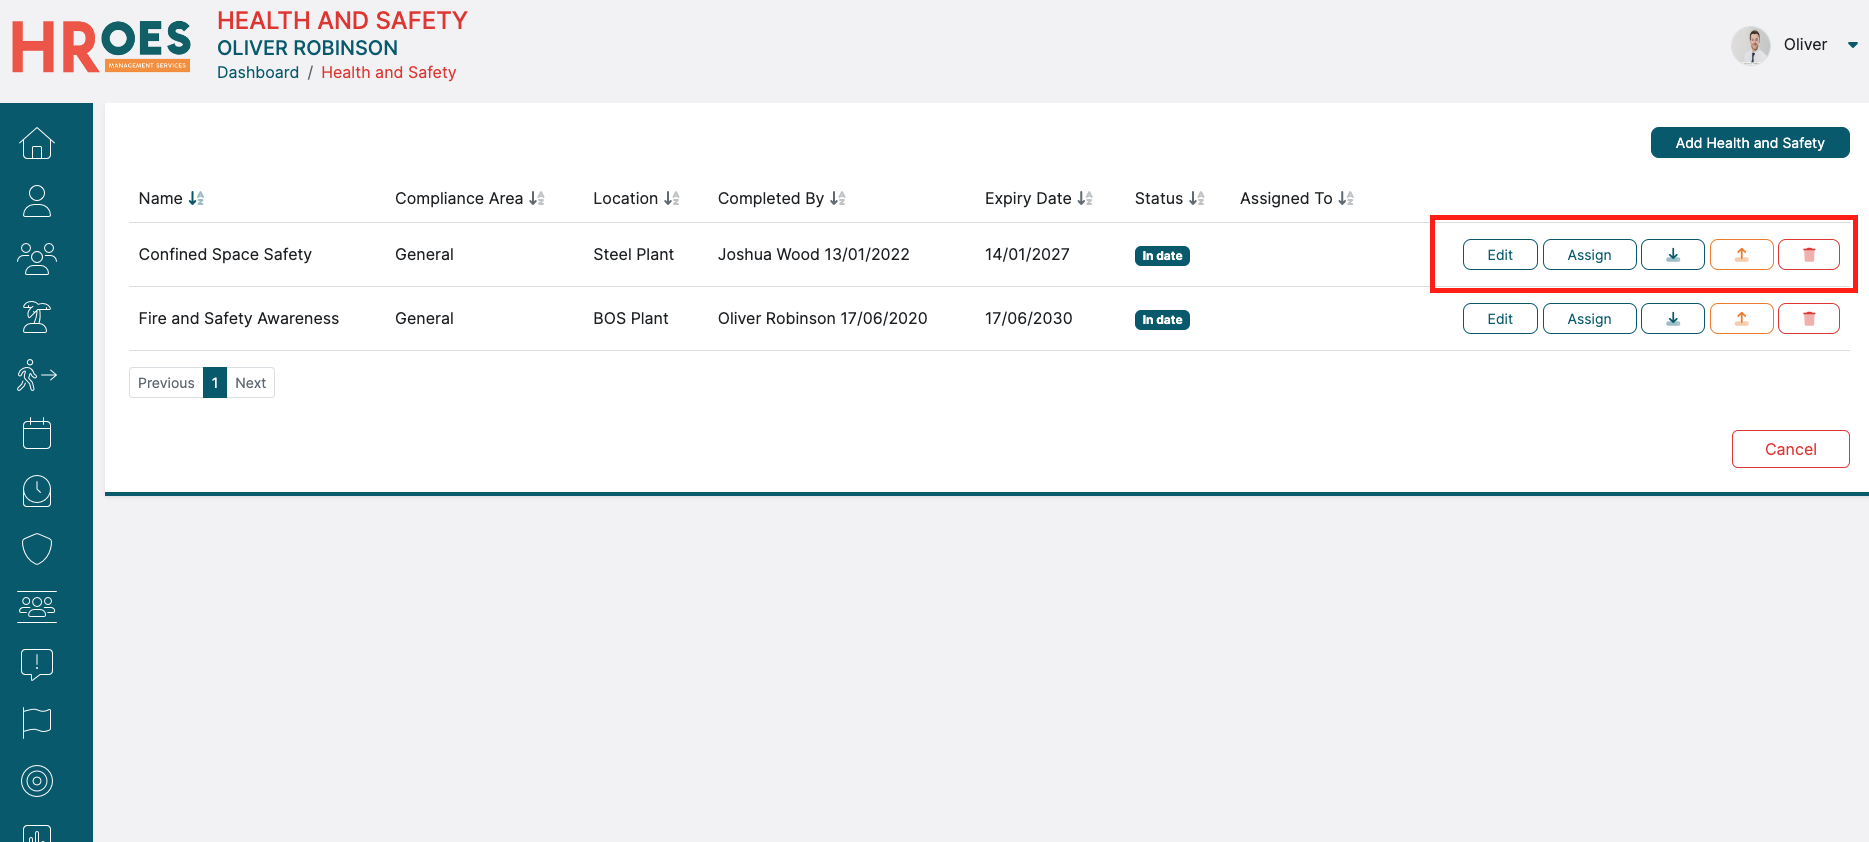The height and width of the screenshot is (842, 1869).
Task: Open the single employee profile sidebar icon
Action: tap(37, 201)
